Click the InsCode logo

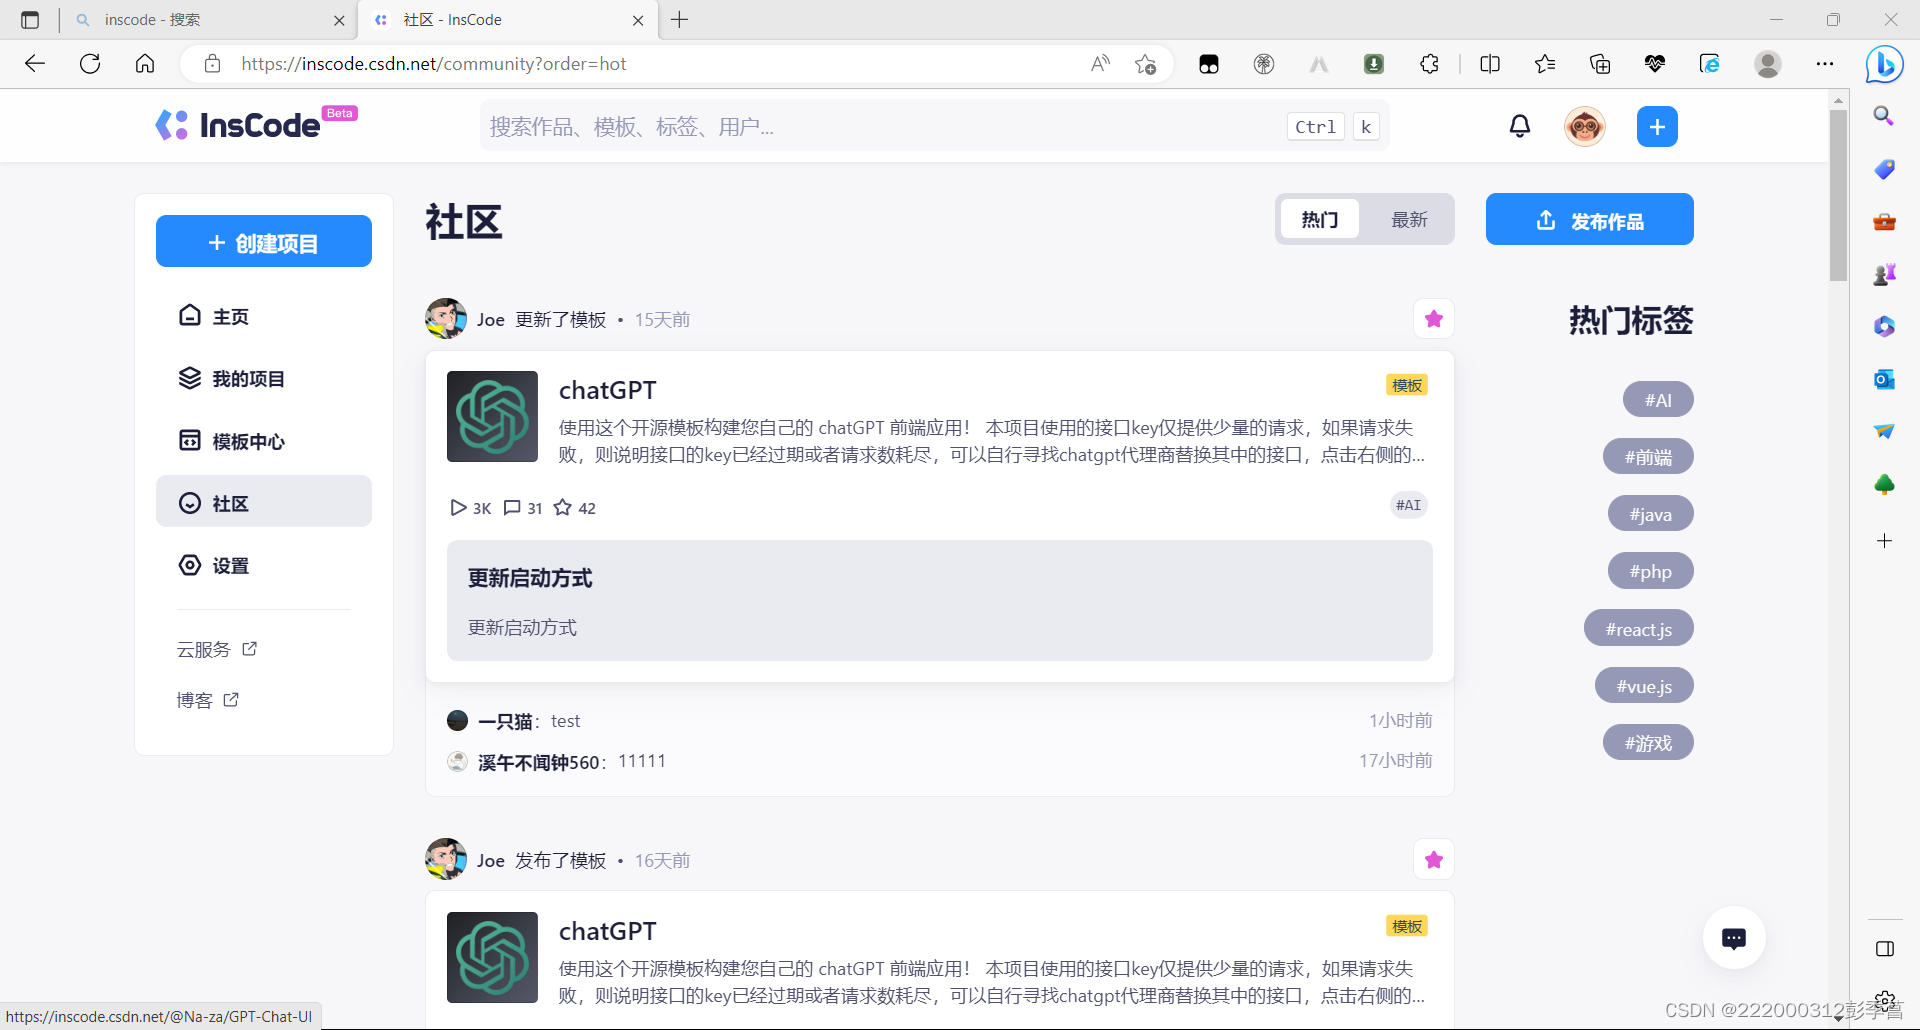tap(255, 125)
